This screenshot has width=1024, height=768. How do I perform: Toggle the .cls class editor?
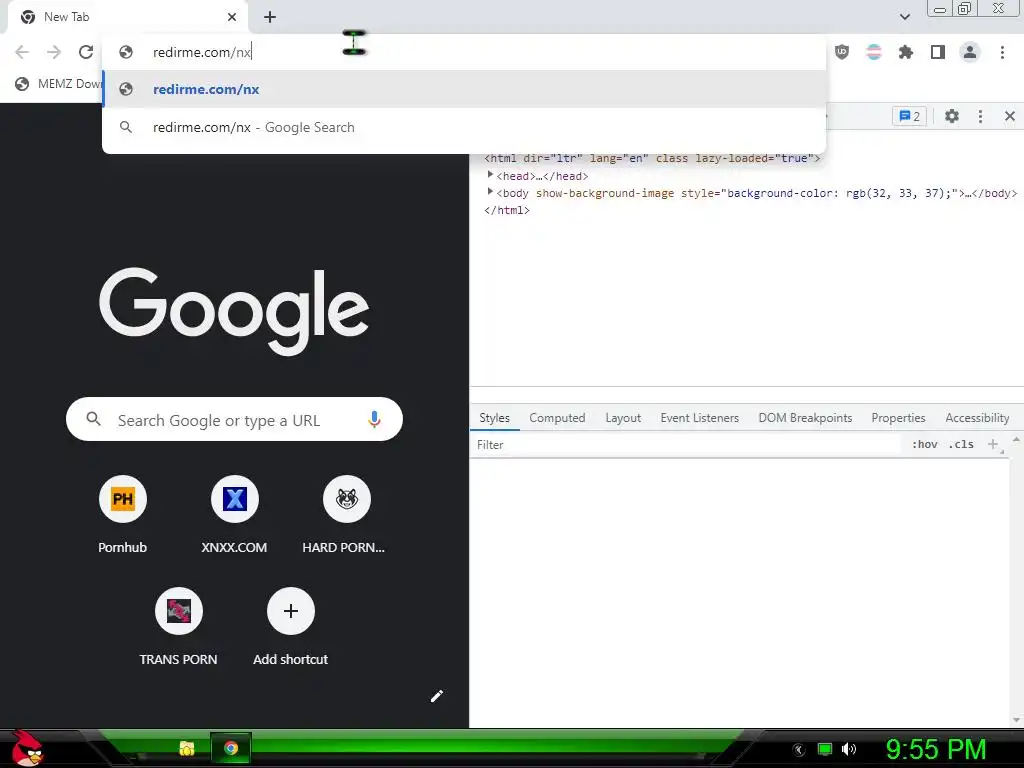pyautogui.click(x=961, y=445)
